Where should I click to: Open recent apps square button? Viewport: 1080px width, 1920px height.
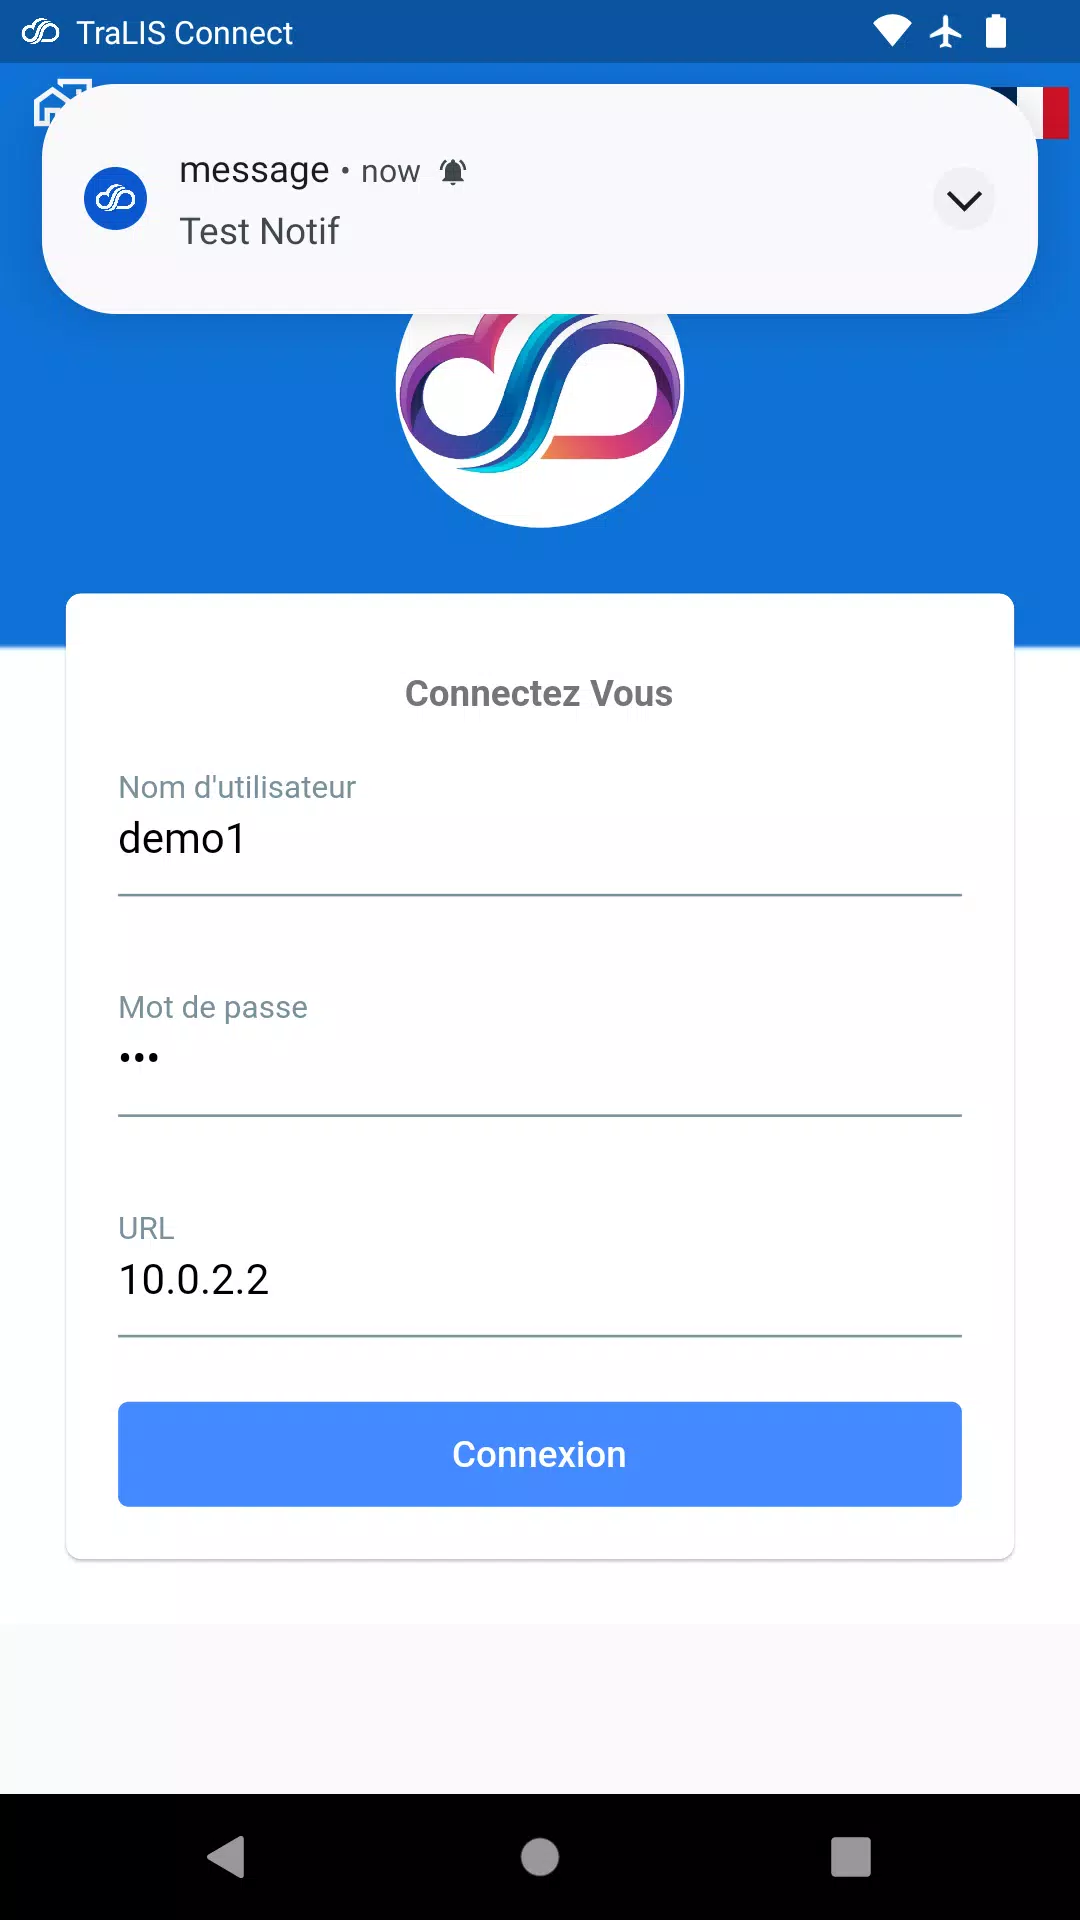(851, 1857)
